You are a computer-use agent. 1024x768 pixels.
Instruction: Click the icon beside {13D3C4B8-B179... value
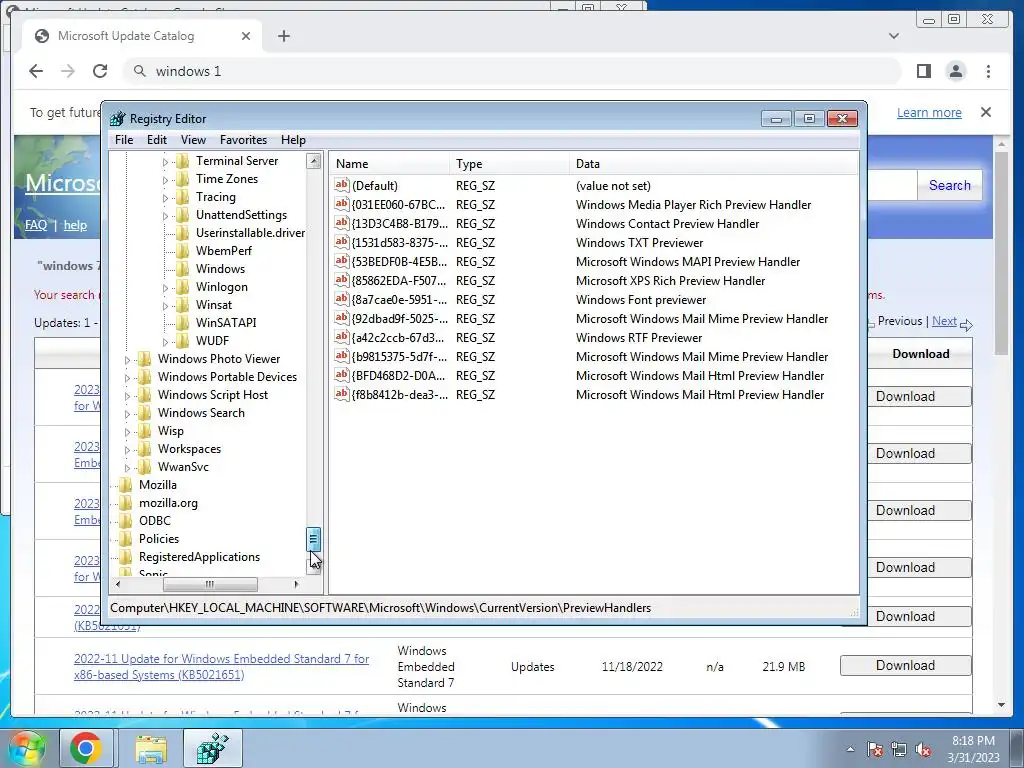tap(342, 223)
